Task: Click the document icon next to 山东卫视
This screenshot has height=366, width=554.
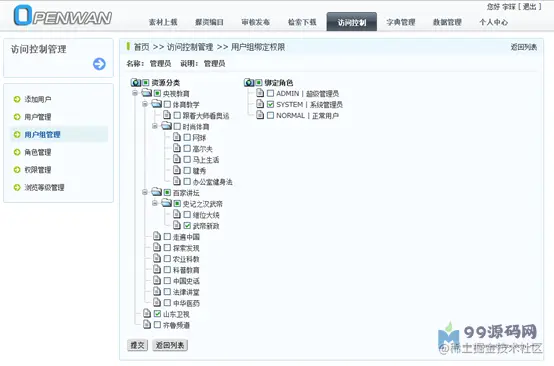Action: (147, 313)
